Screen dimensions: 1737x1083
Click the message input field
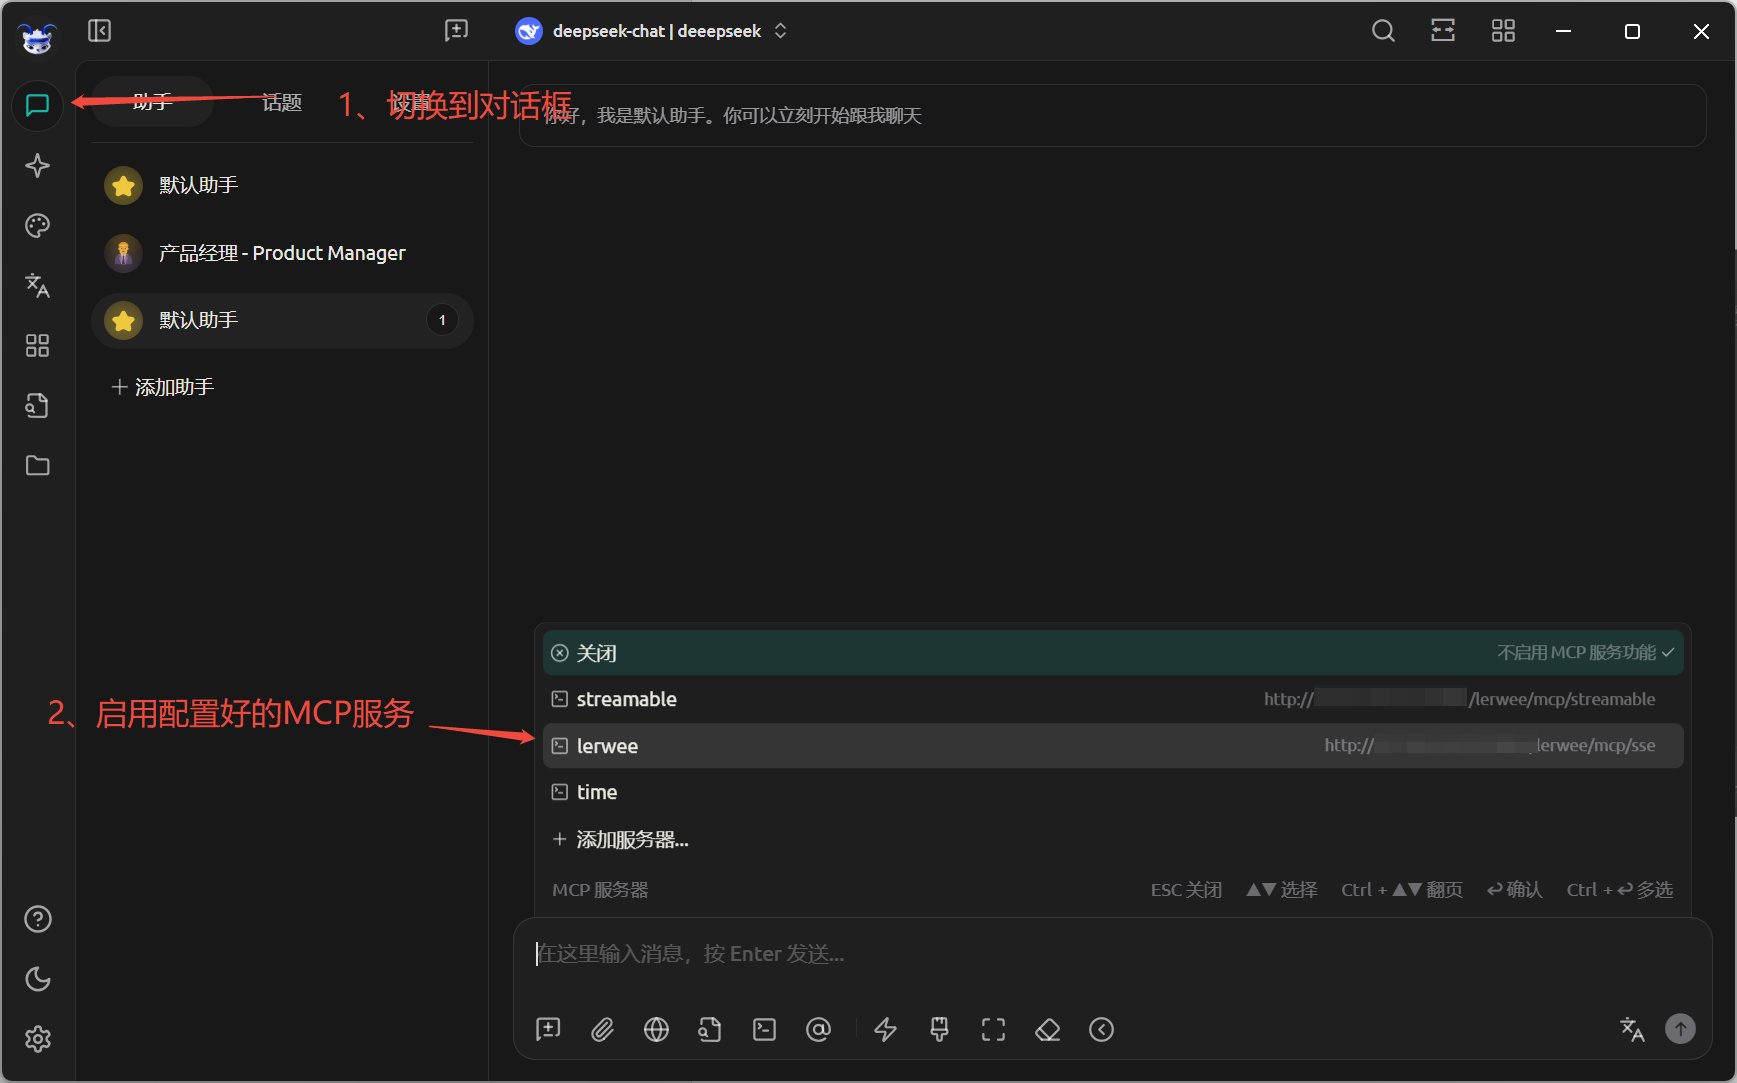click(1112, 954)
